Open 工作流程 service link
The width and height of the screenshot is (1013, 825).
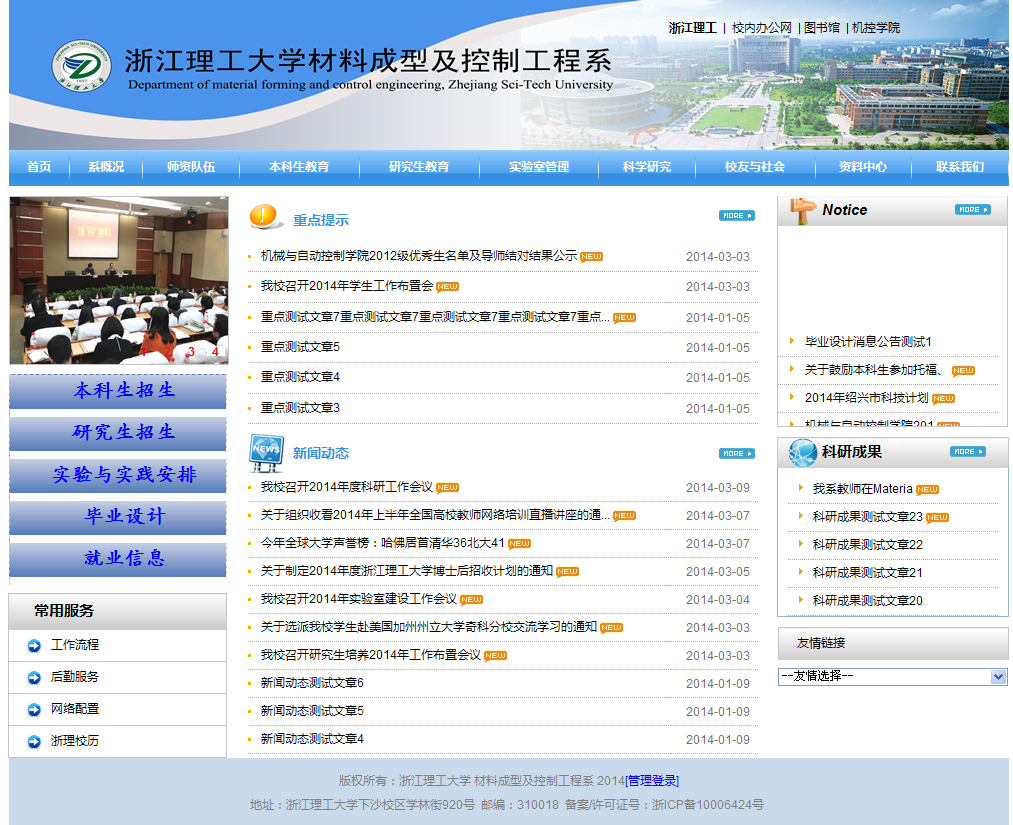click(75, 645)
